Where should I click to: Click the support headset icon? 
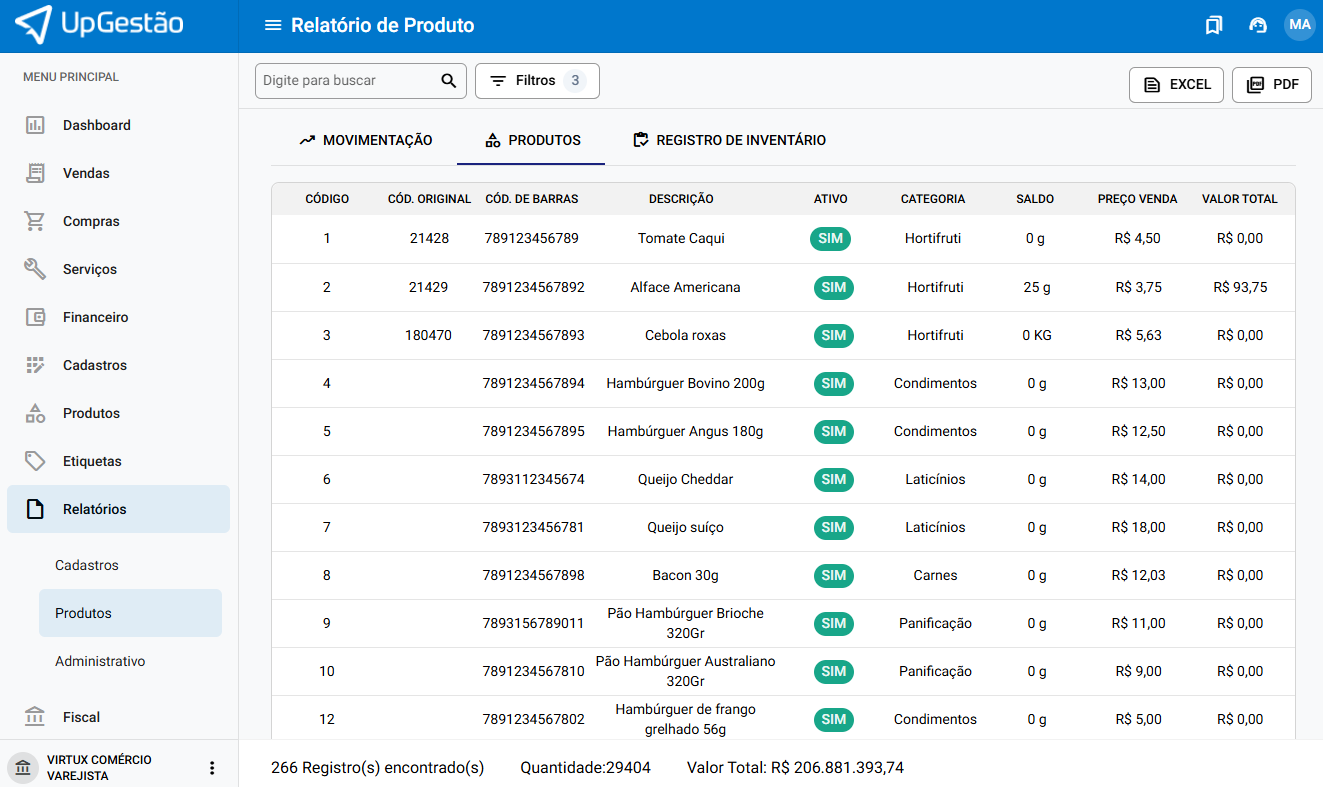(1258, 25)
